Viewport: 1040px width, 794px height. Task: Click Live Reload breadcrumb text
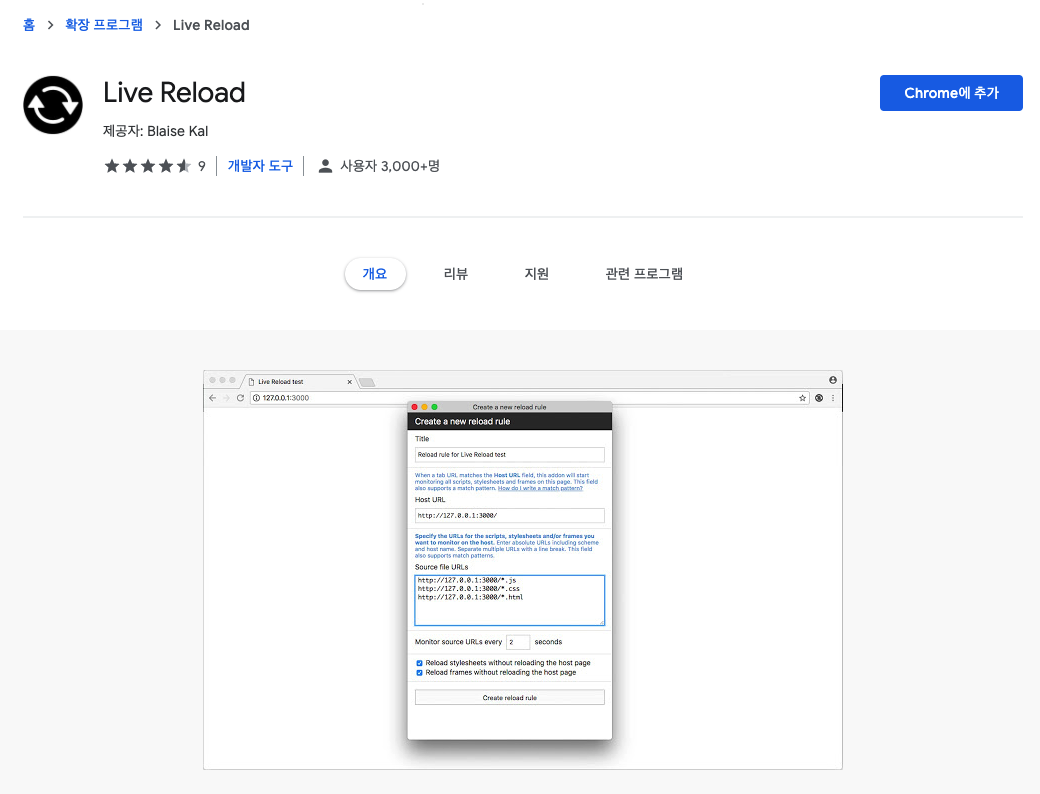[x=211, y=25]
